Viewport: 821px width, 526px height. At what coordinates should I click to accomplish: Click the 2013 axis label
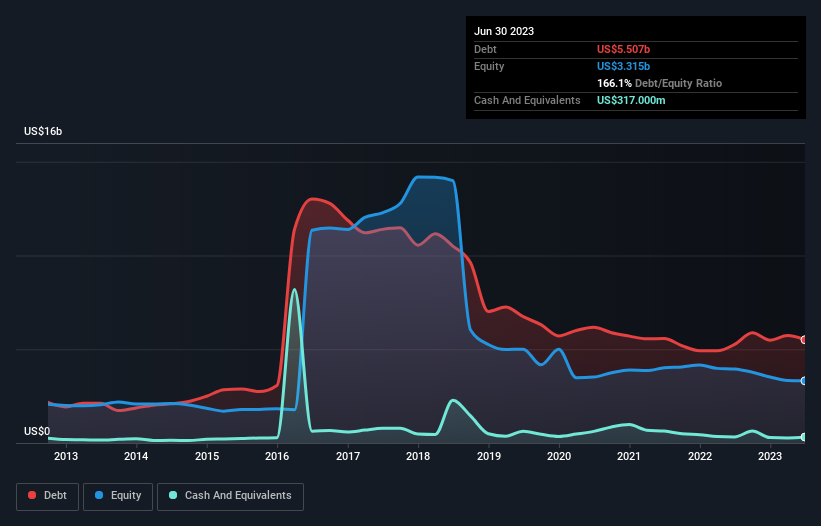tap(66, 456)
